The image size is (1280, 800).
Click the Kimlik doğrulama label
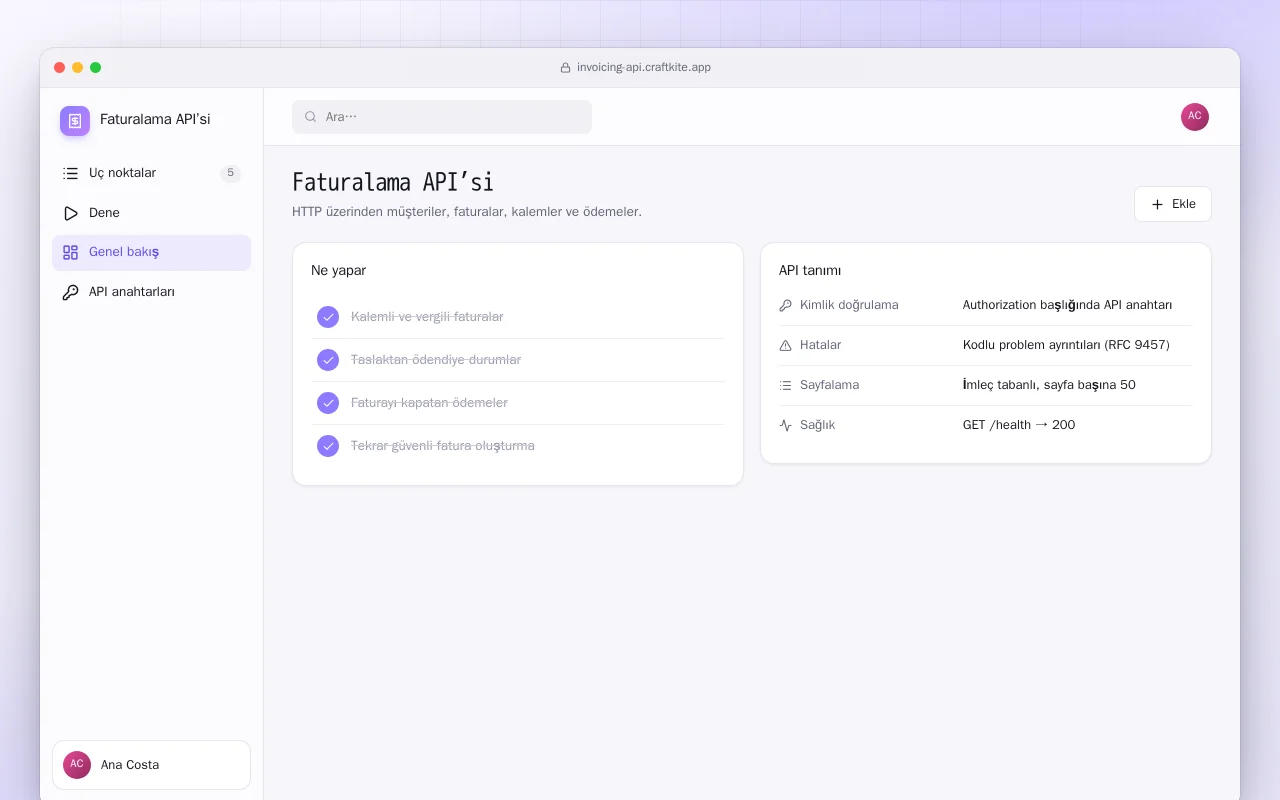(x=849, y=305)
